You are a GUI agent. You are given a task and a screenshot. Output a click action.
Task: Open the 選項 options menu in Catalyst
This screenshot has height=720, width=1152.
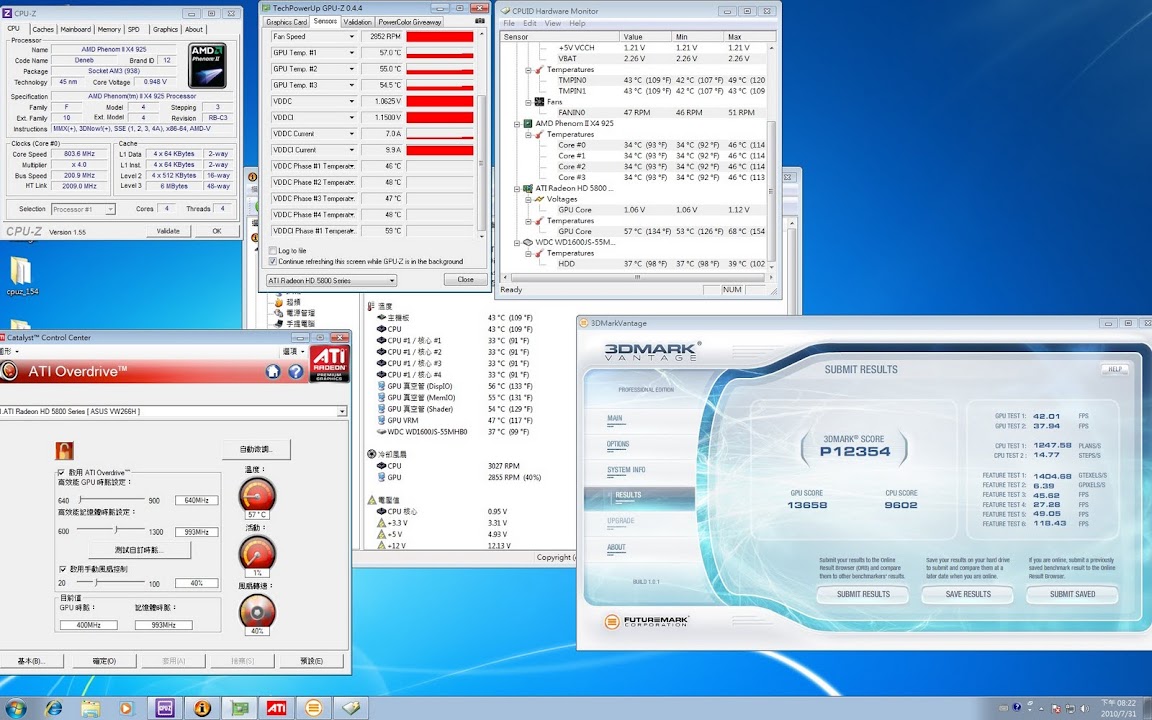[292, 351]
